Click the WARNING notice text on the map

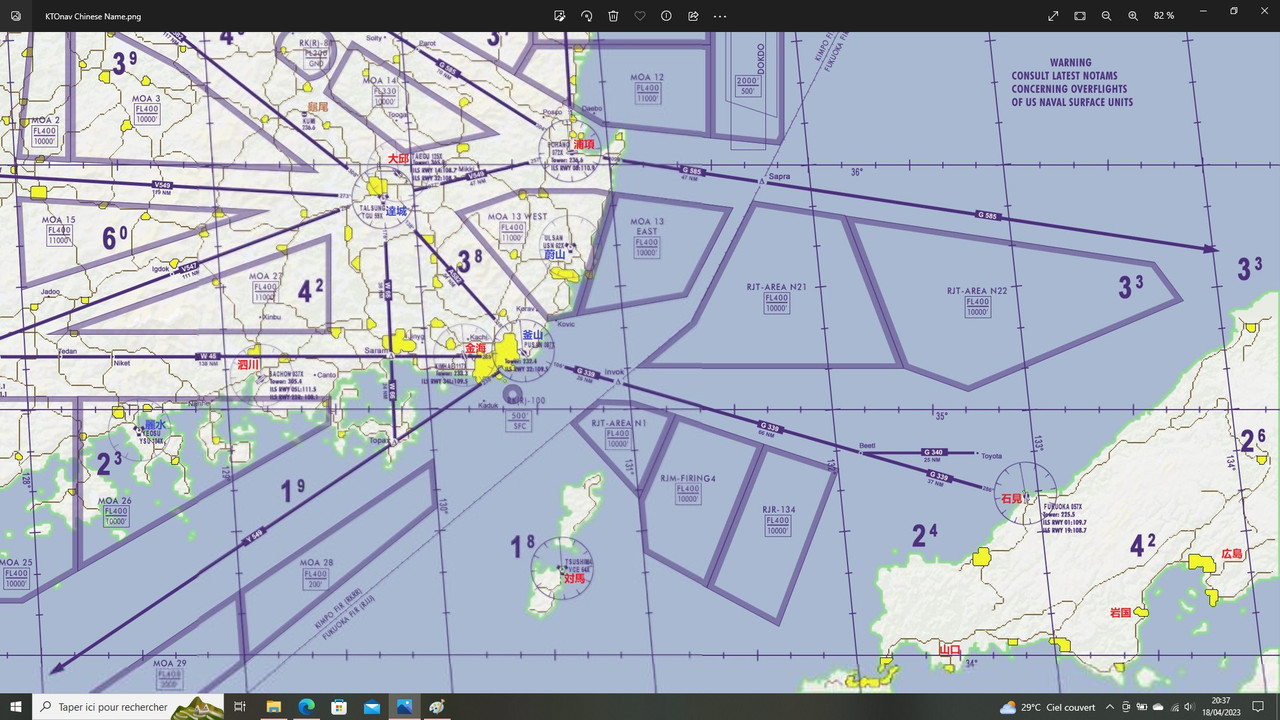[1071, 82]
